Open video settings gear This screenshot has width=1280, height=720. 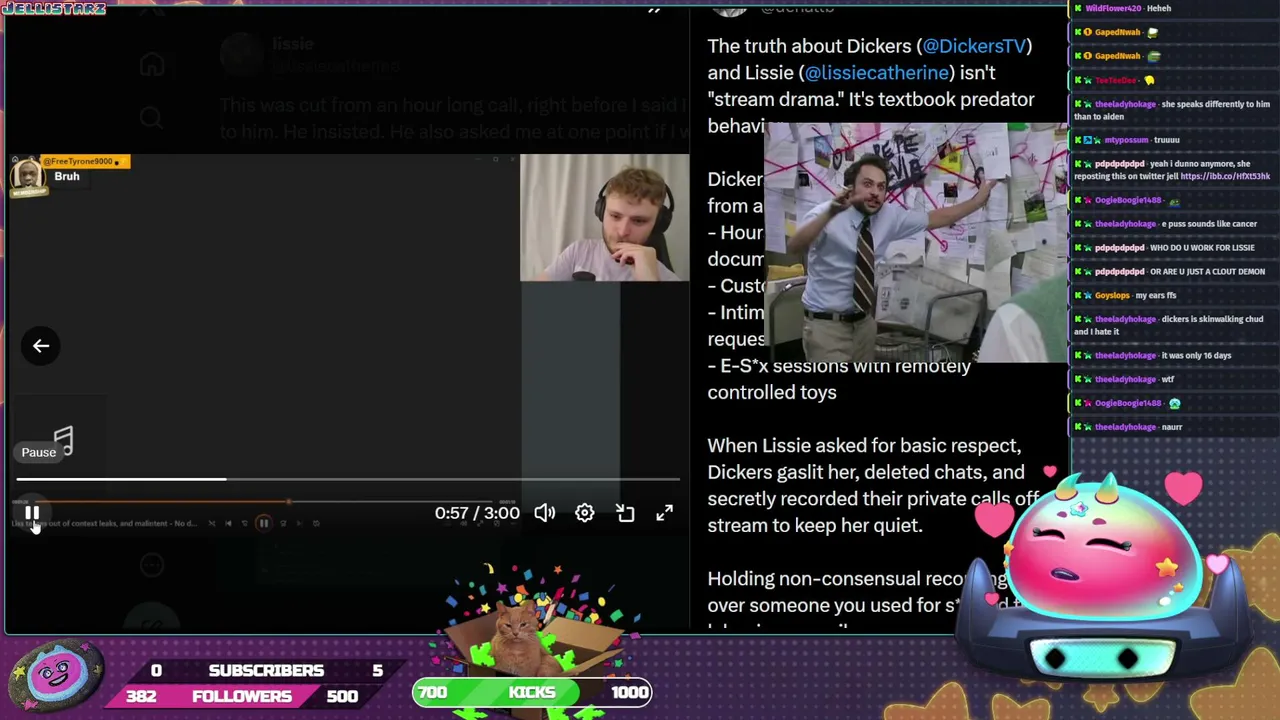585,513
